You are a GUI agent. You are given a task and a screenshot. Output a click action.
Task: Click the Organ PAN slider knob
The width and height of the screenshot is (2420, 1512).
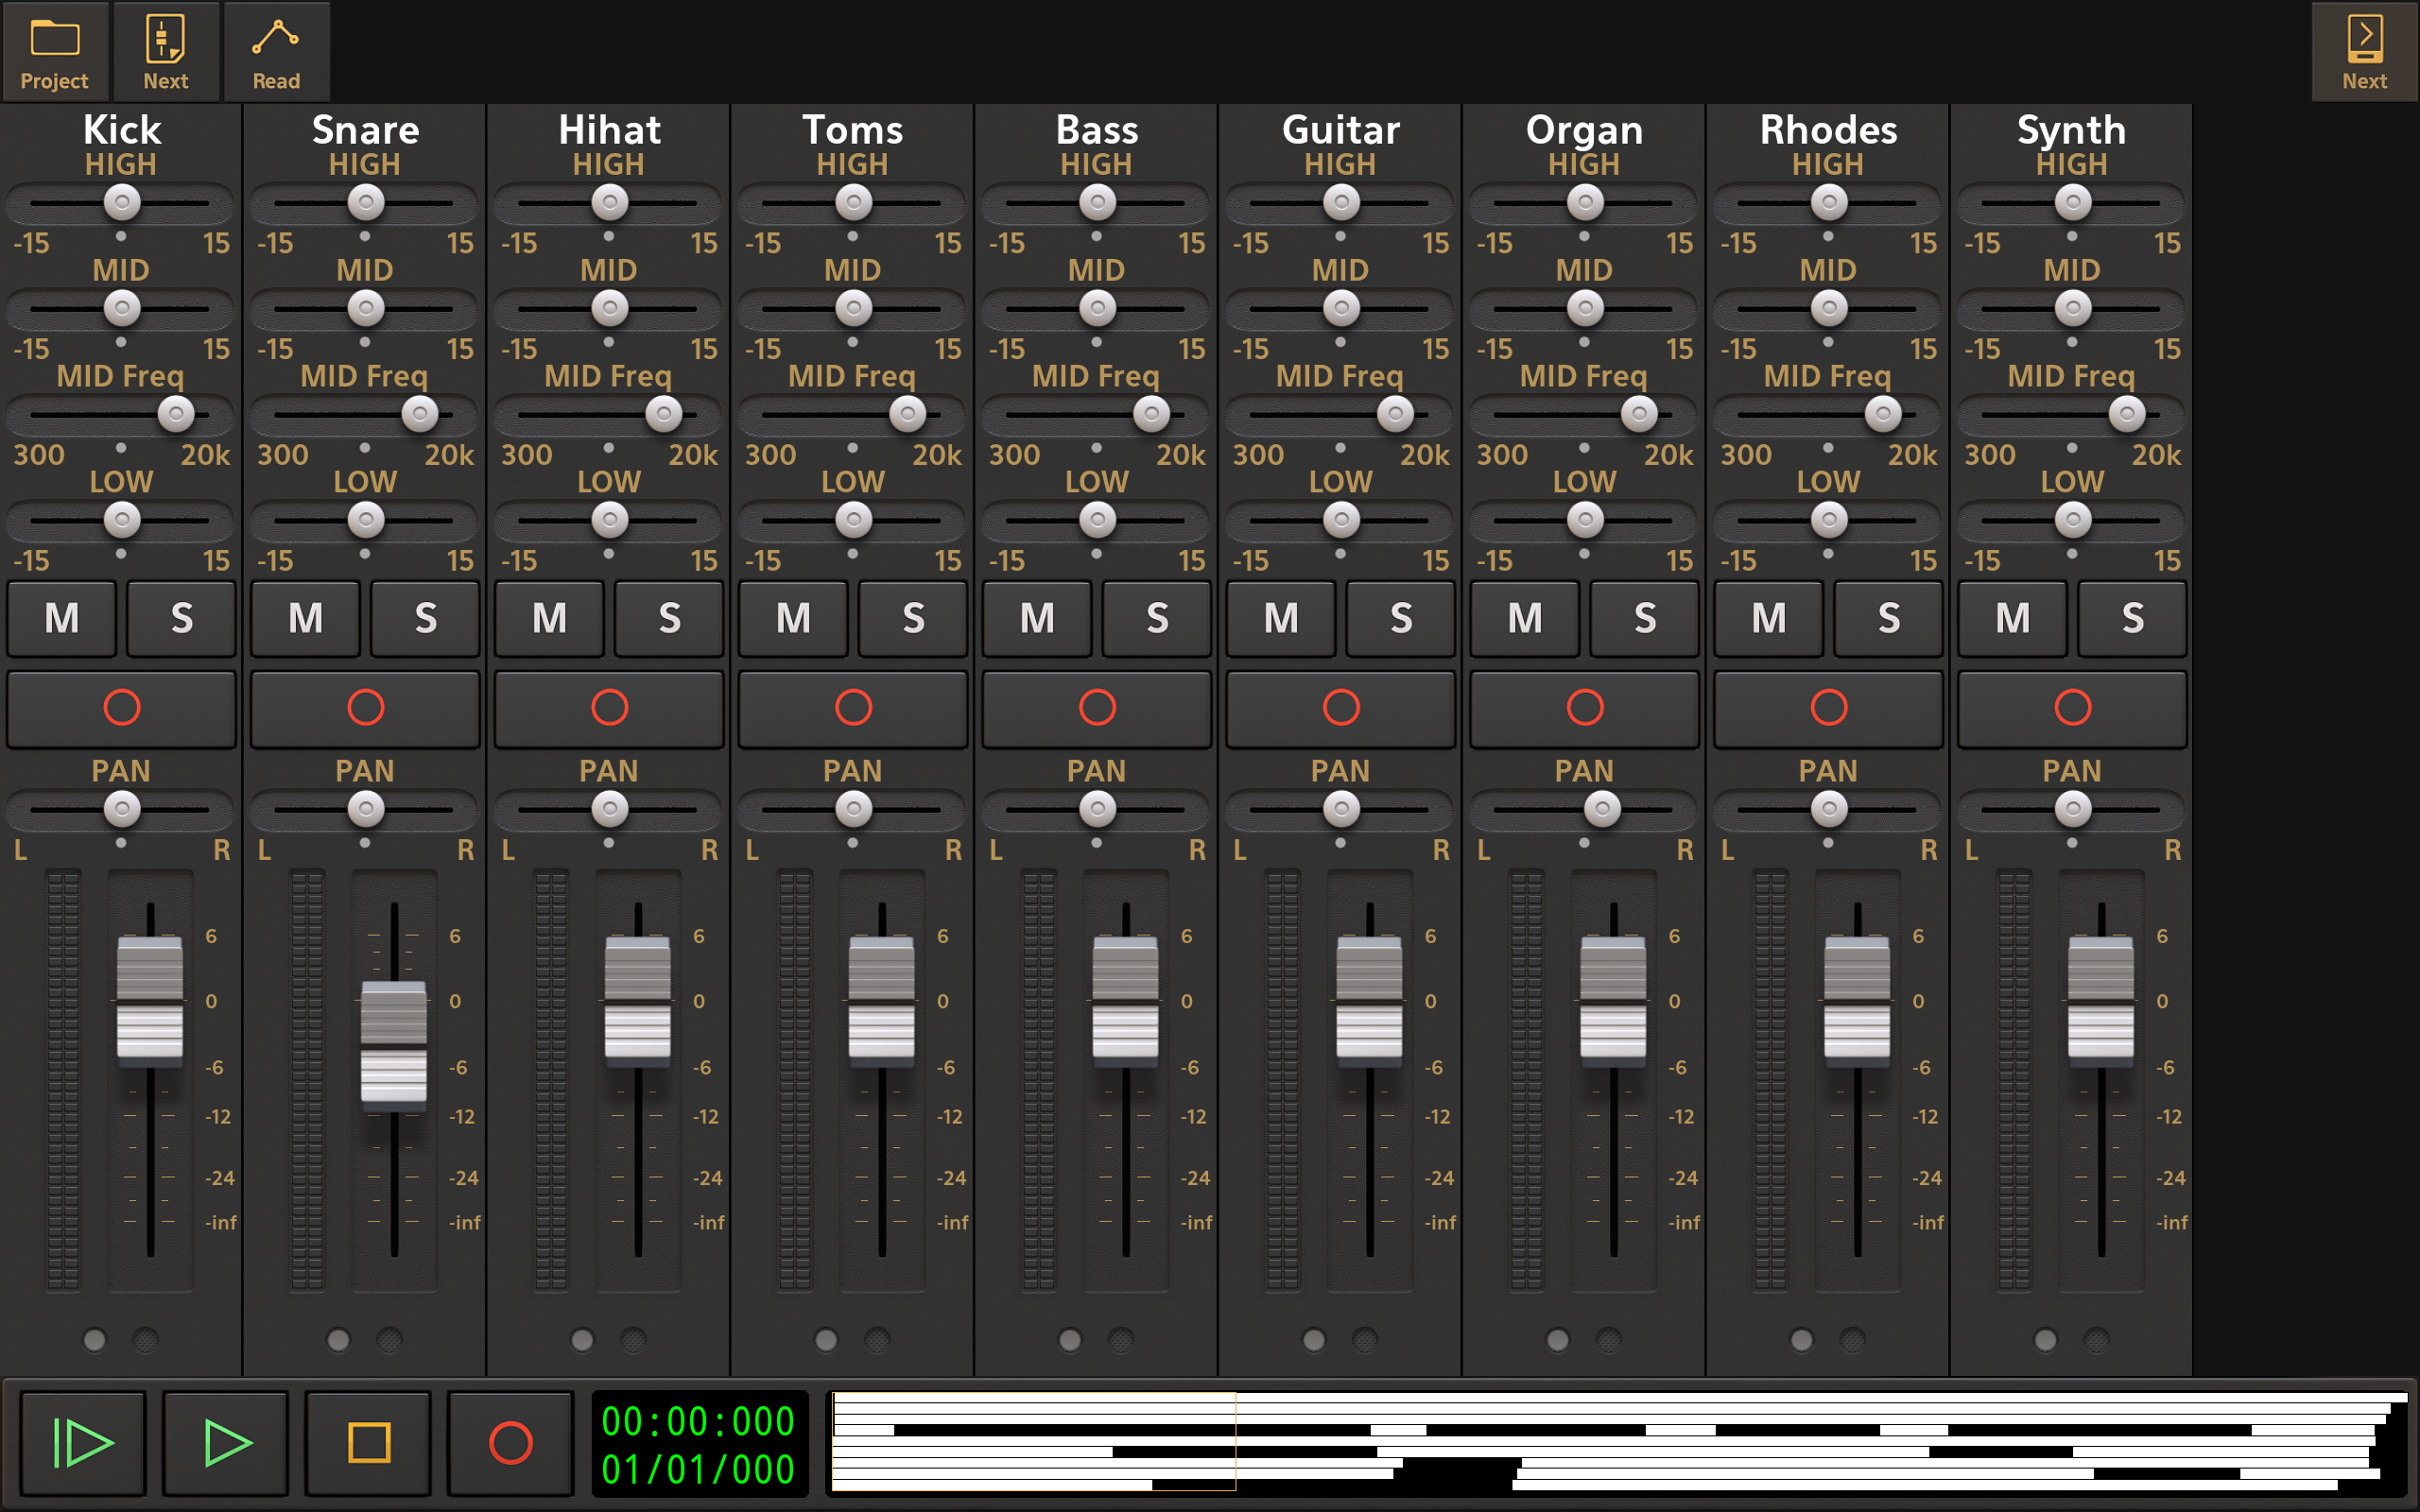click(1602, 809)
